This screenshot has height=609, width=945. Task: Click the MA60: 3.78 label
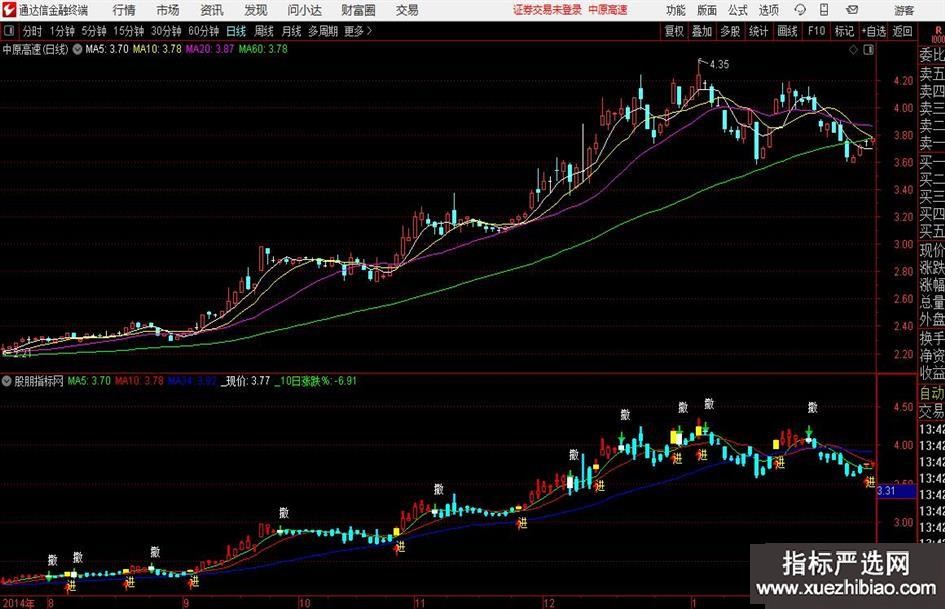263,49
